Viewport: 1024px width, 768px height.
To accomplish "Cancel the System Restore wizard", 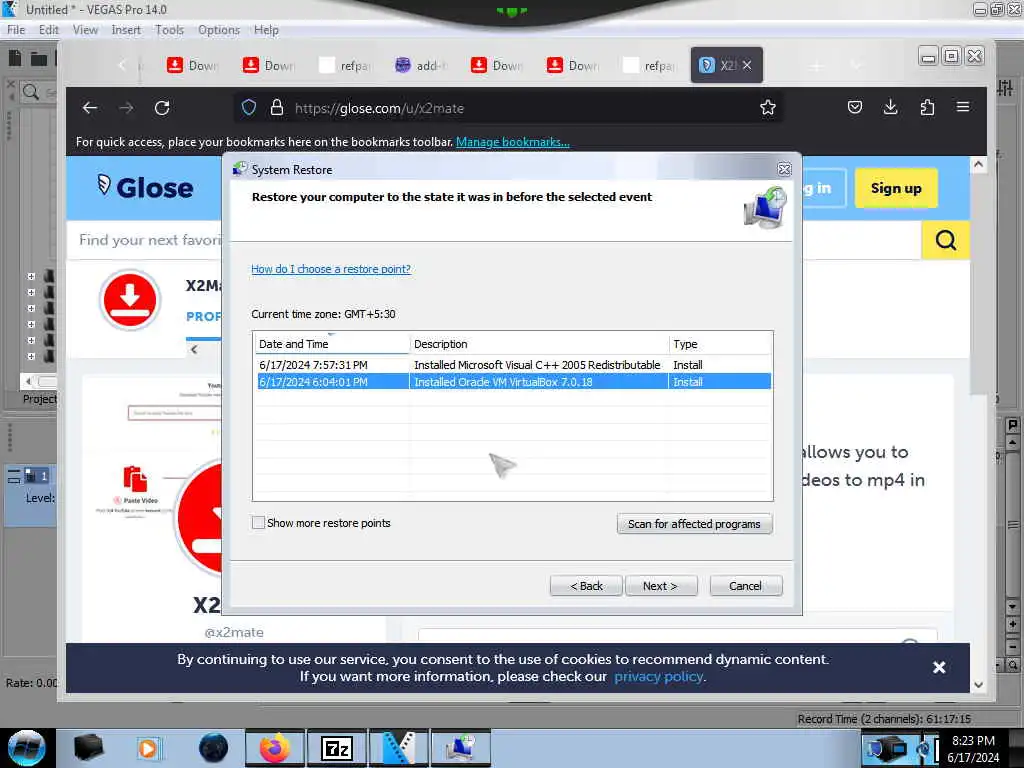I will 745,586.
